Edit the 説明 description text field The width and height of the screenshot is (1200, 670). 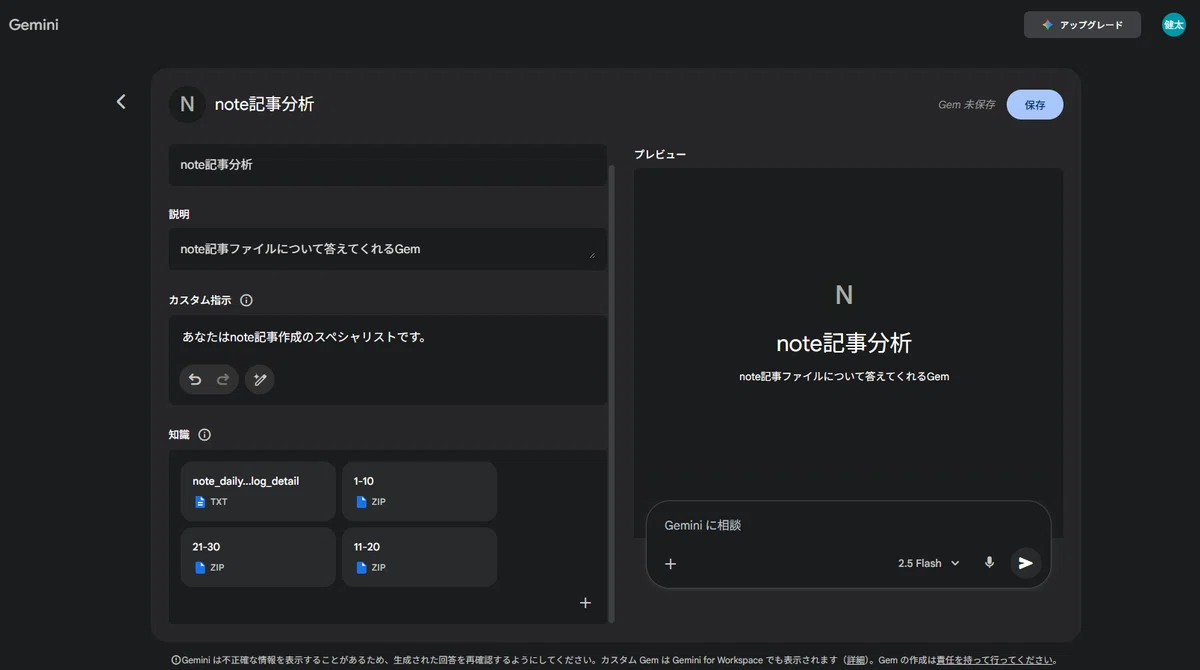[387, 249]
